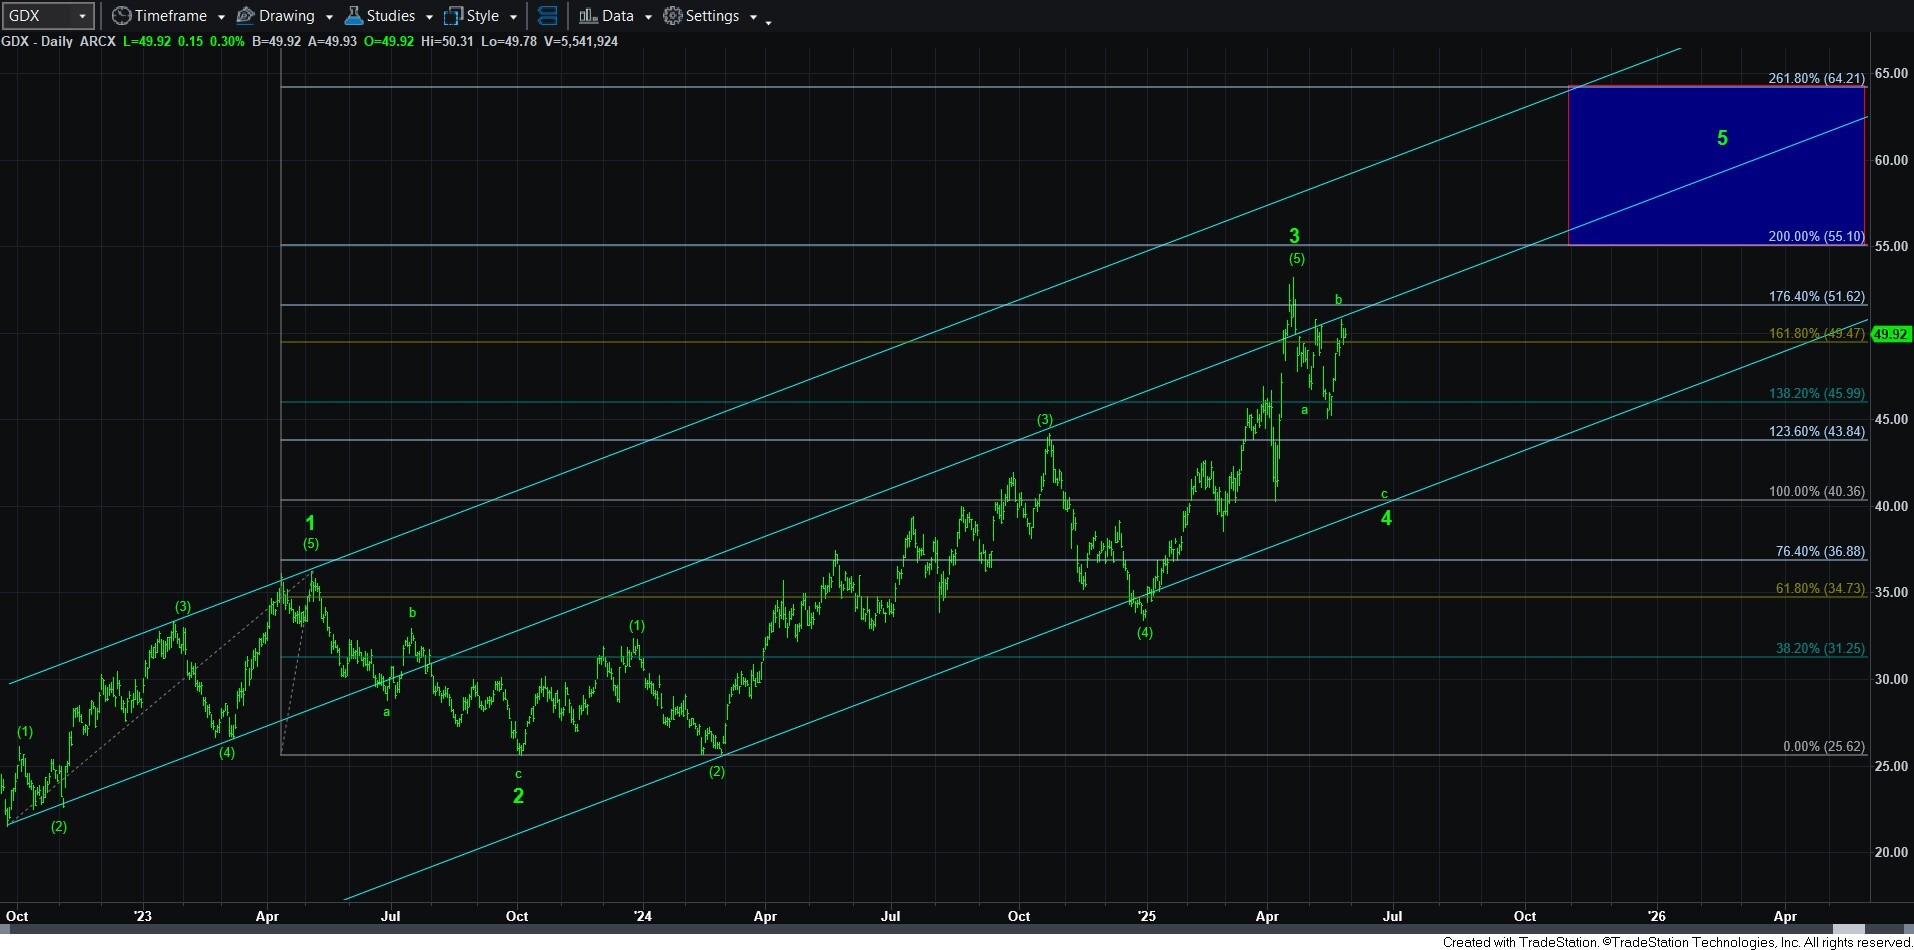Screen dimensions: 1914x950
Task: Click the 76.40% (36.88) Fibonacci label
Action: [1820, 551]
